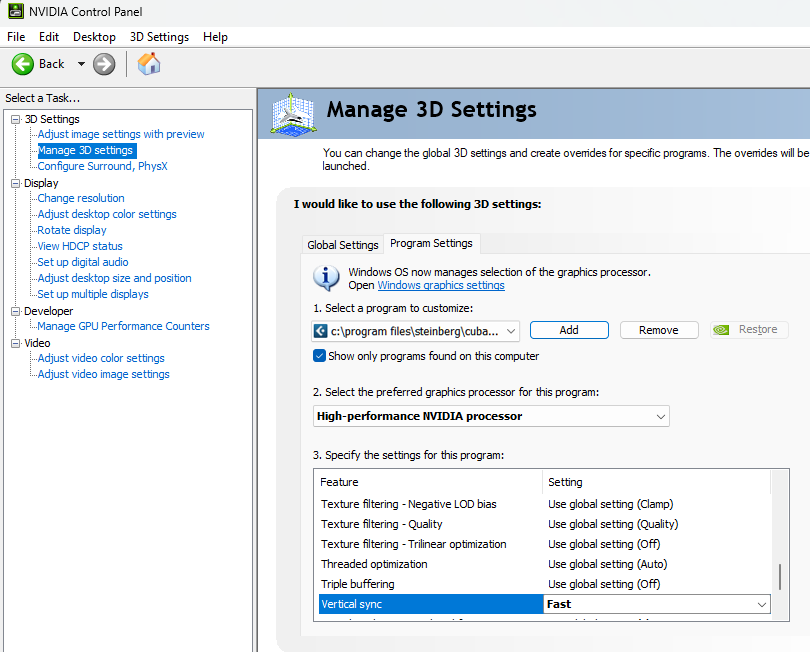Screen dimensions: 810x652
Task: Open the Windows graphics settings link
Action: 440,285
